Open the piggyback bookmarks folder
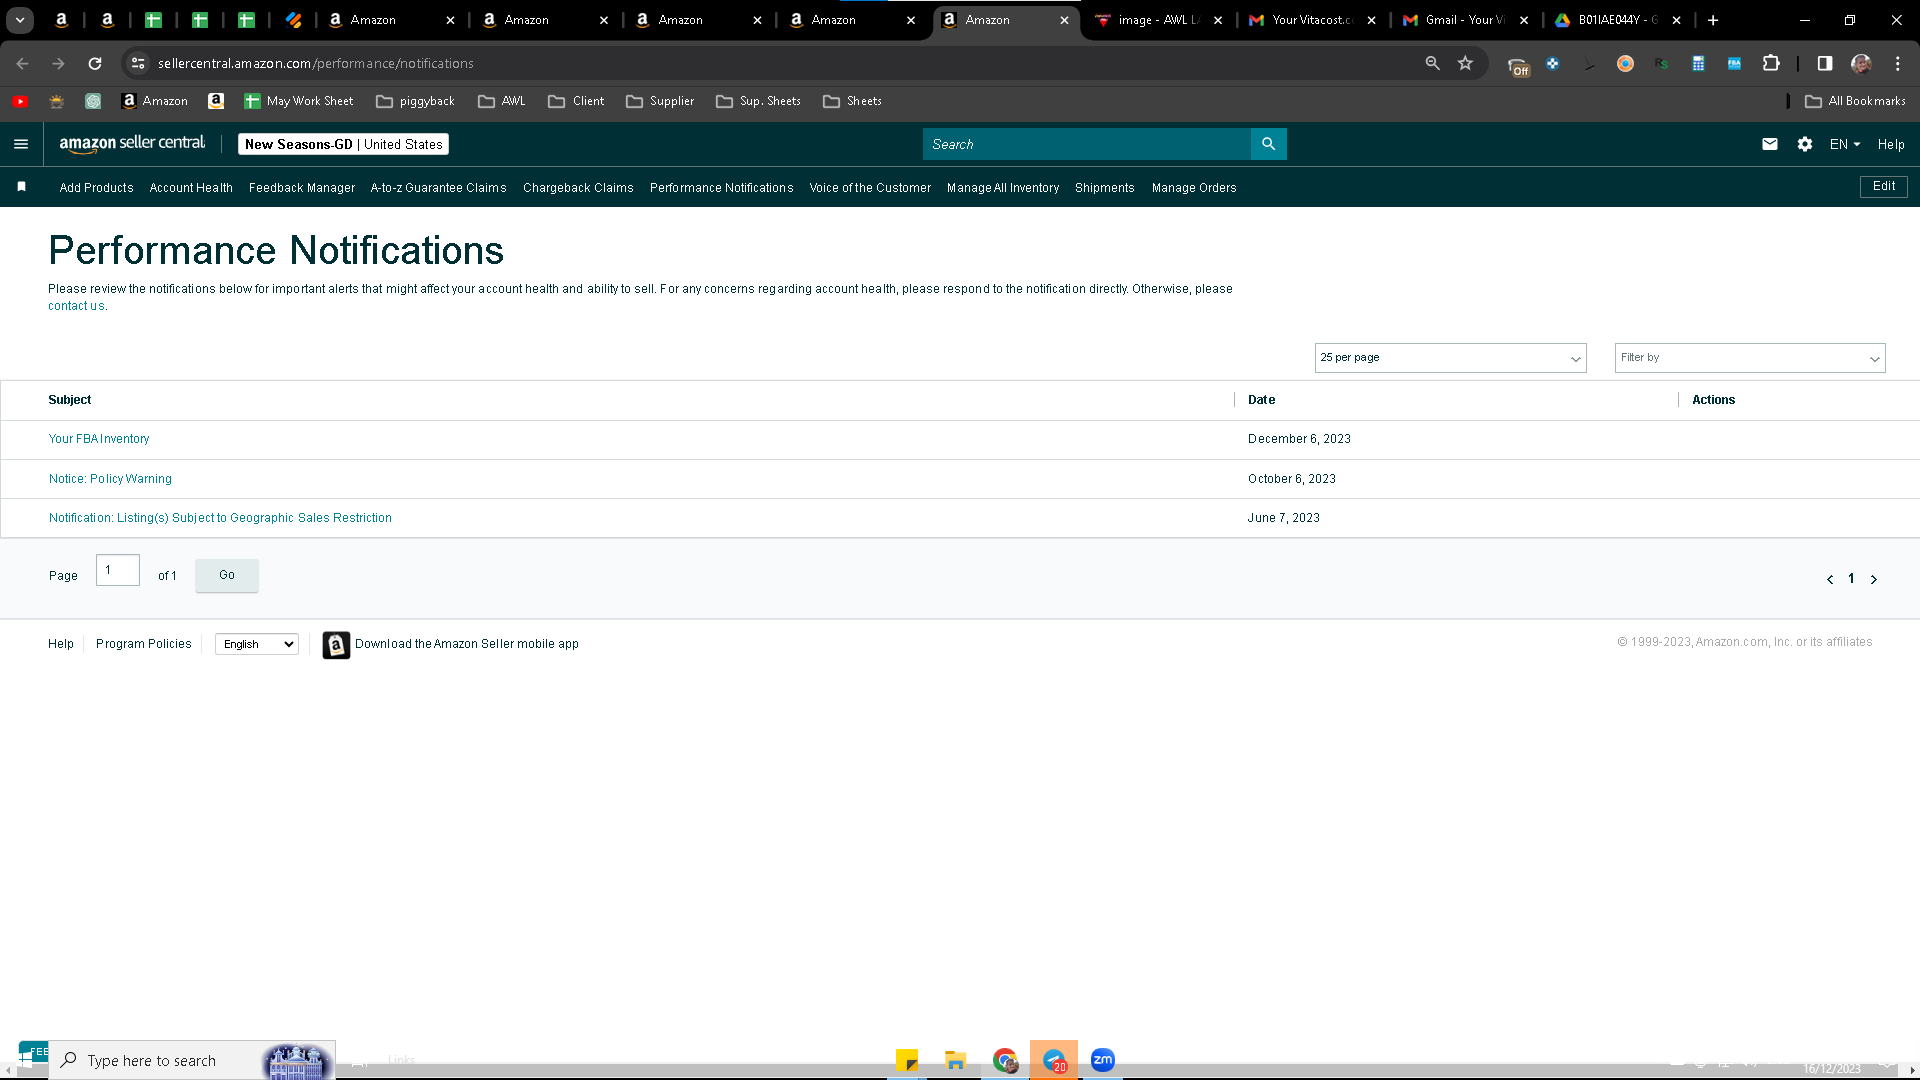 coord(415,101)
